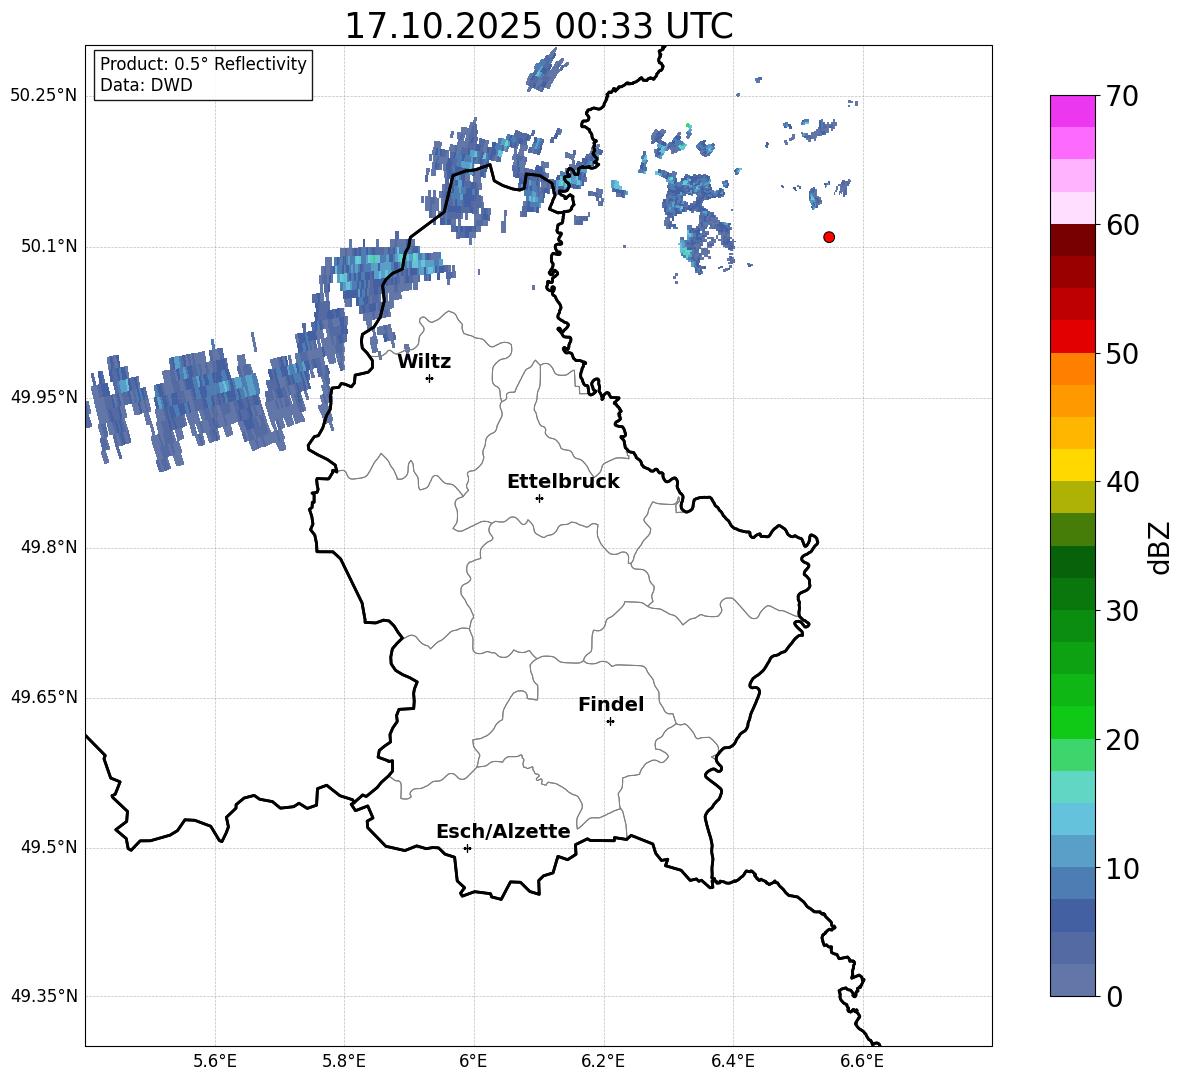Click the 5.6°E longitude label
1184x1081 pixels.
[x=215, y=1062]
